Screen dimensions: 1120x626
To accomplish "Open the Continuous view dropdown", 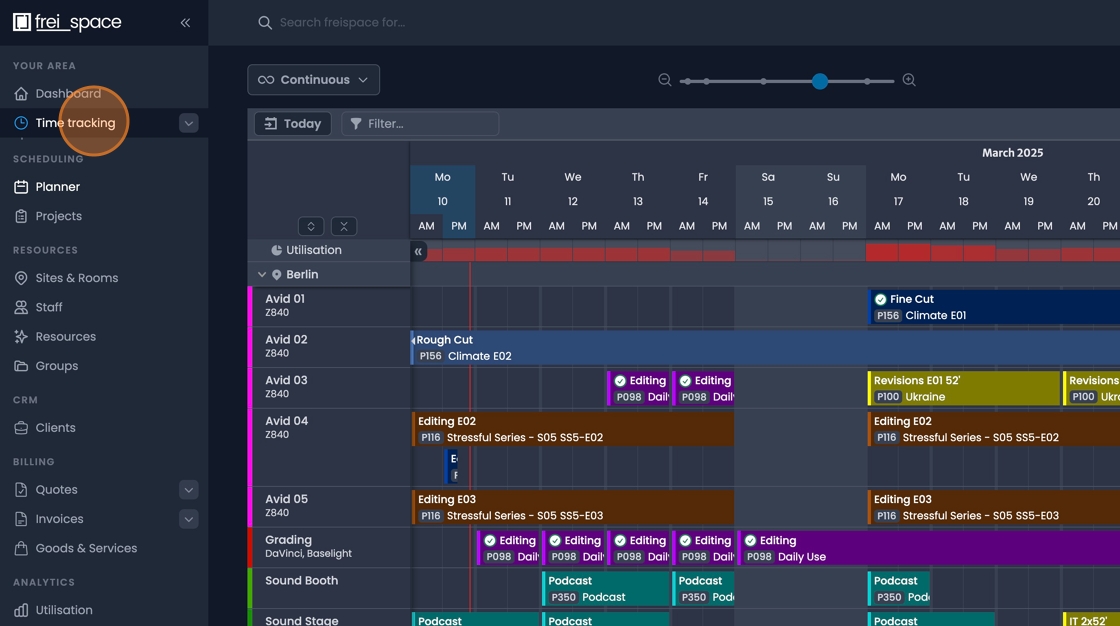I will 313,79.
